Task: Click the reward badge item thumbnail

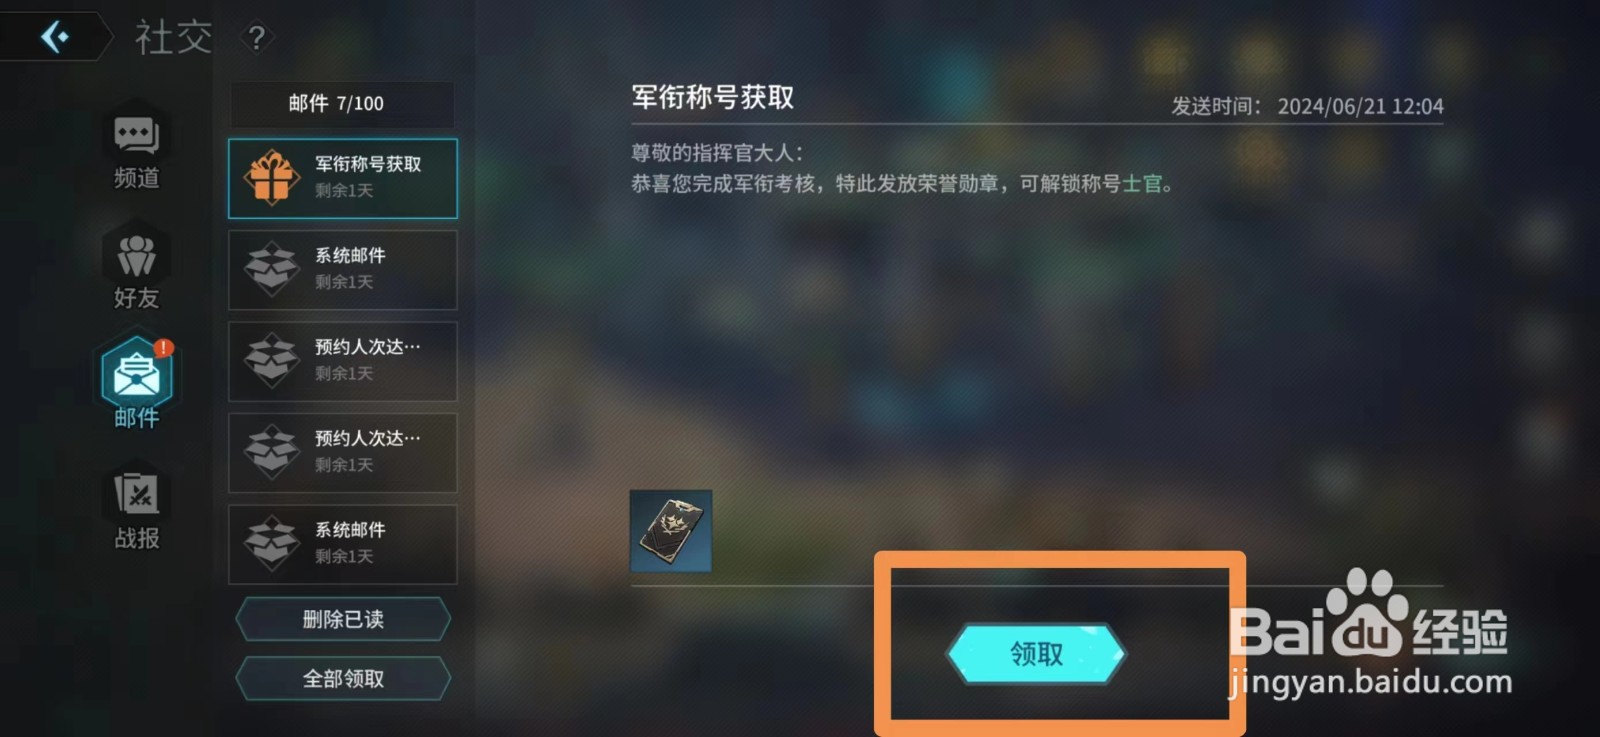Action: tap(671, 531)
